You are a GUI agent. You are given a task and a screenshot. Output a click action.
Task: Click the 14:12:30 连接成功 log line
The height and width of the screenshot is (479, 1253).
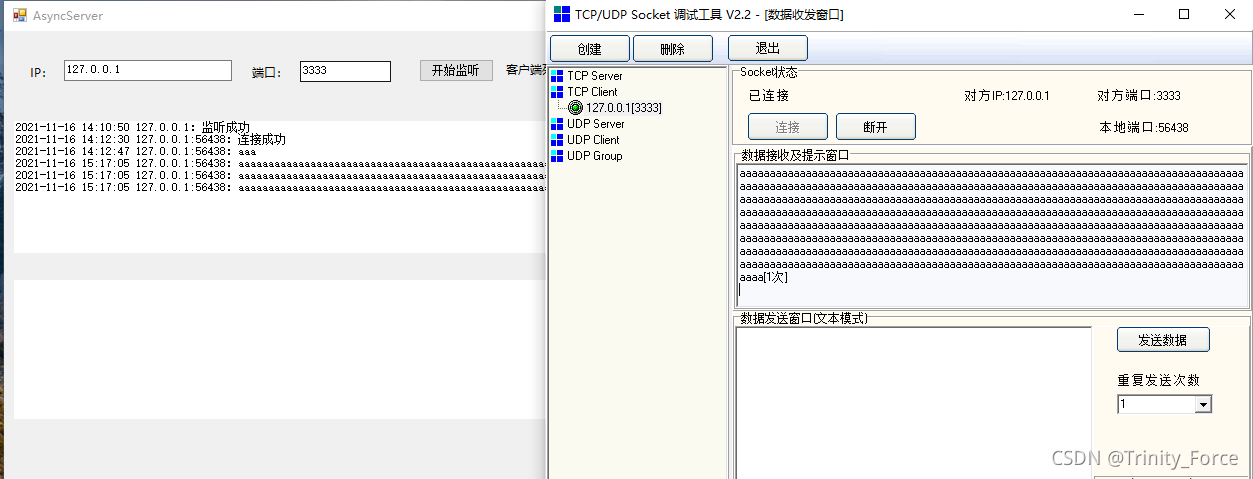(x=150, y=140)
